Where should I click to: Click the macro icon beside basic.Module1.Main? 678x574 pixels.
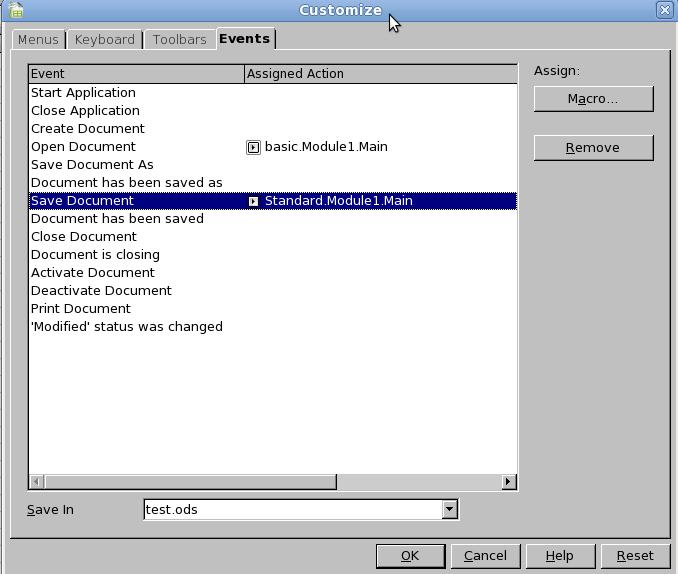[x=253, y=147]
